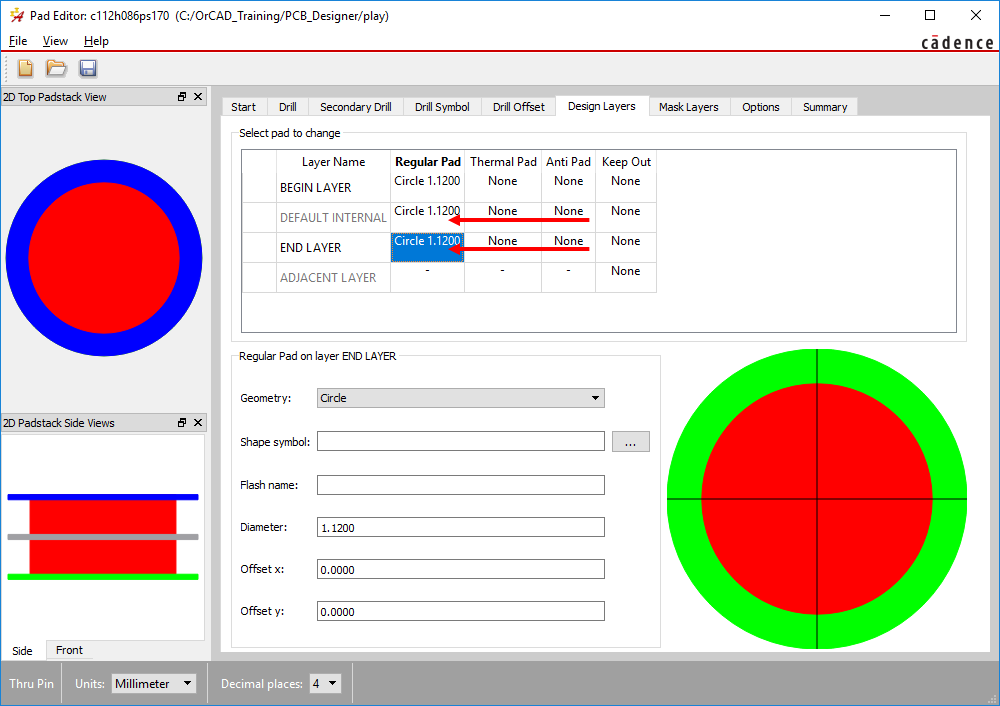Maximize the Pad Editor window

[x=930, y=15]
